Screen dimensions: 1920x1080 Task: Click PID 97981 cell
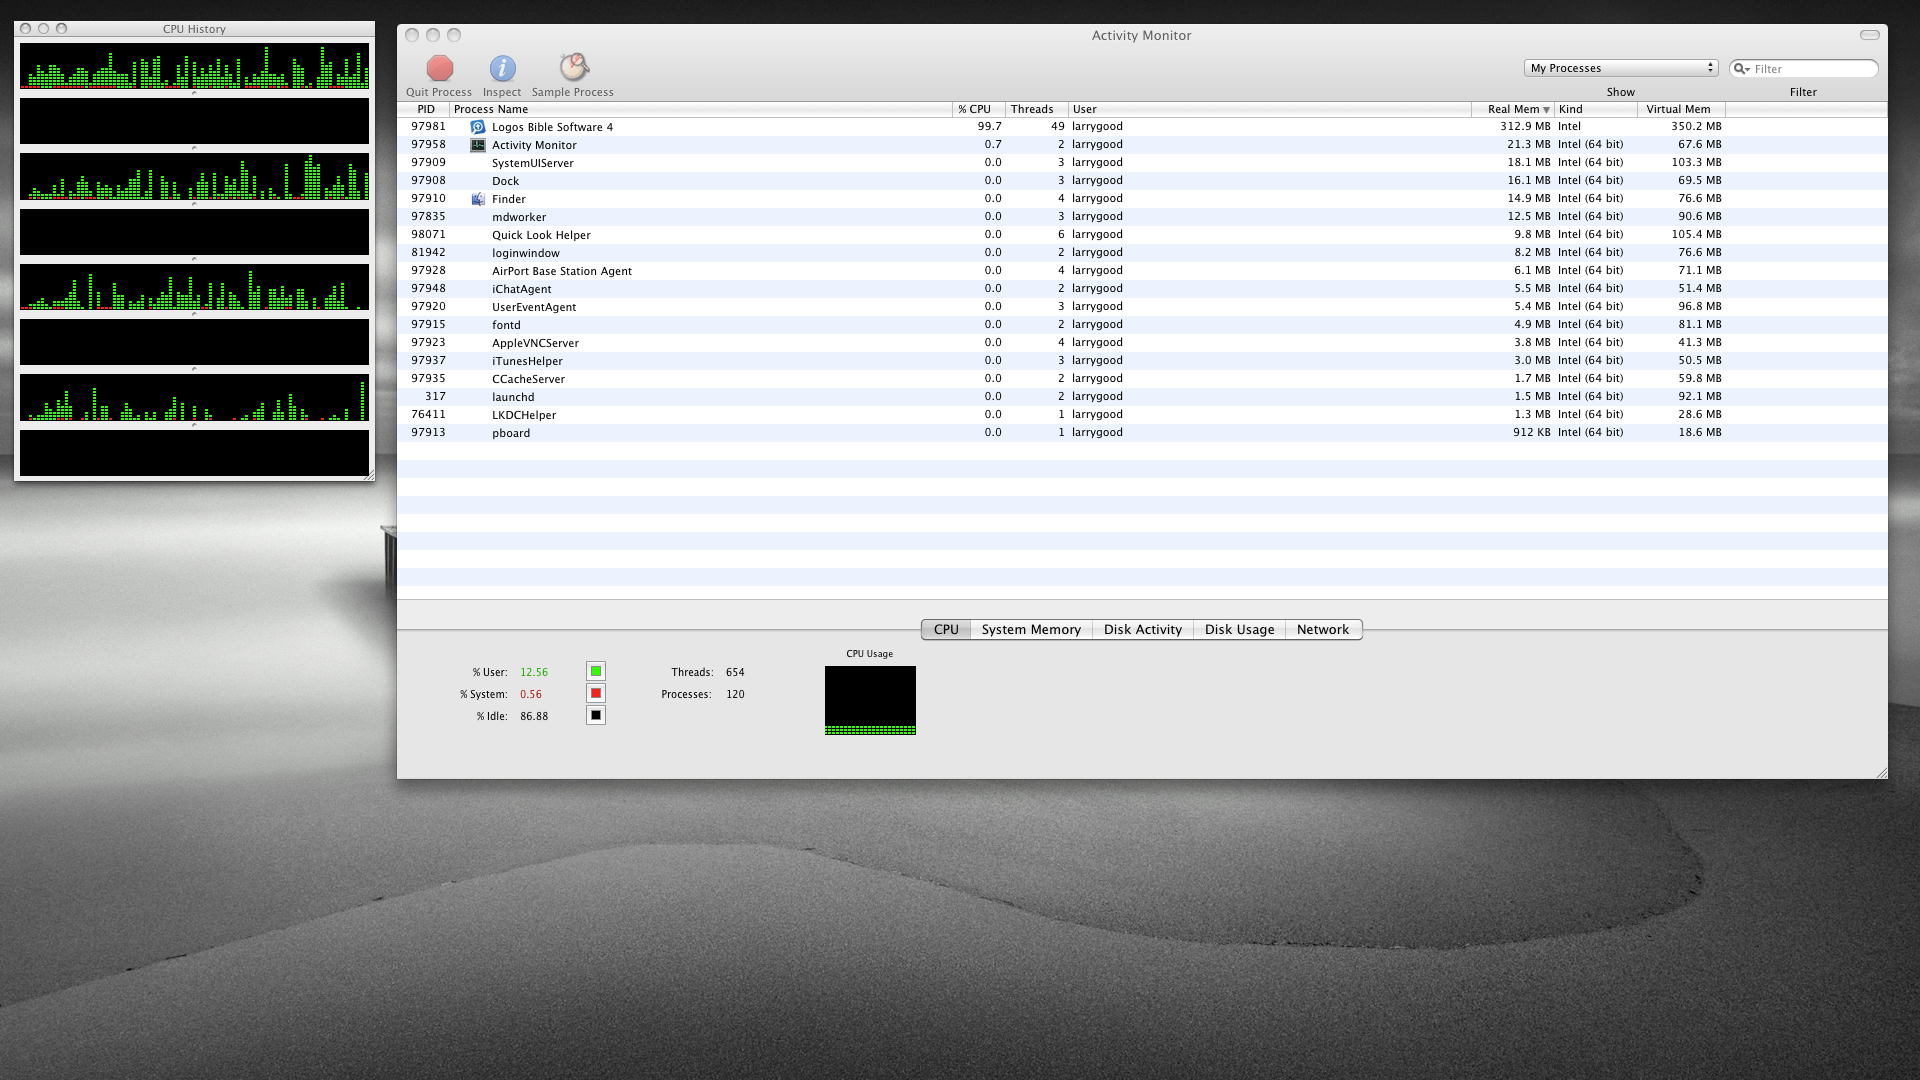pyautogui.click(x=428, y=127)
